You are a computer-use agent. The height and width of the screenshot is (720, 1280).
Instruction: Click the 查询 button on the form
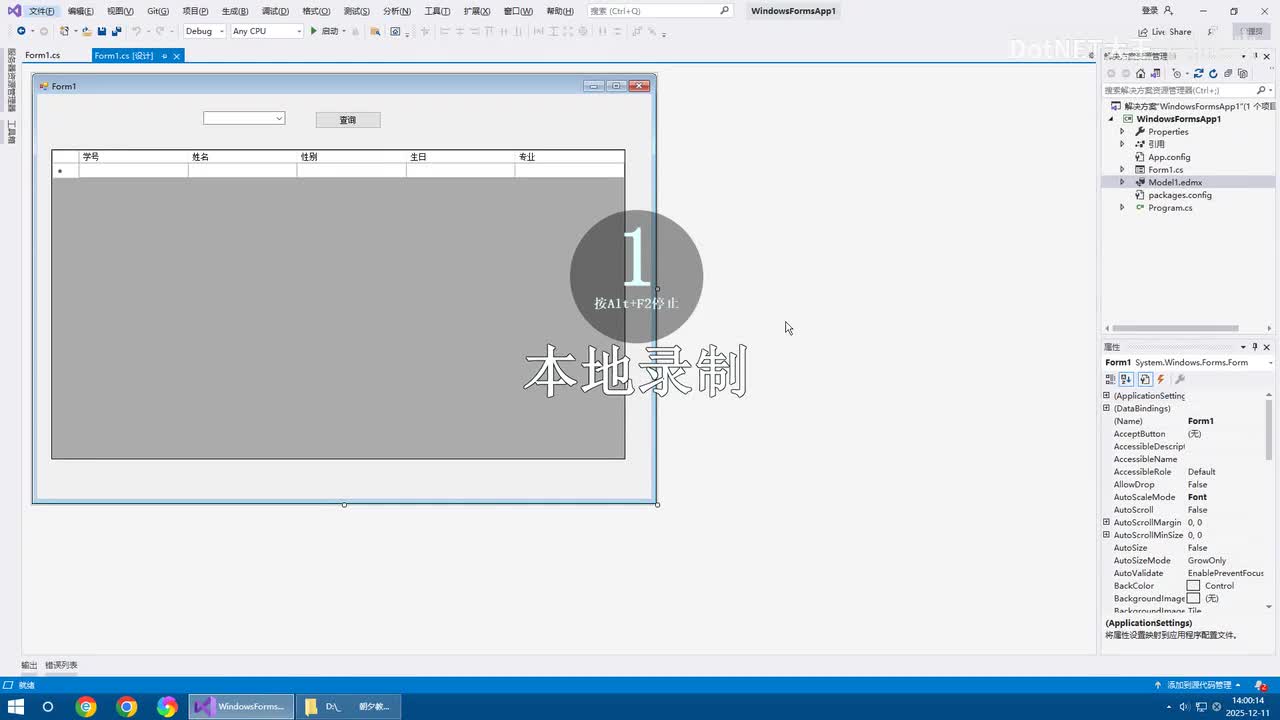348,120
